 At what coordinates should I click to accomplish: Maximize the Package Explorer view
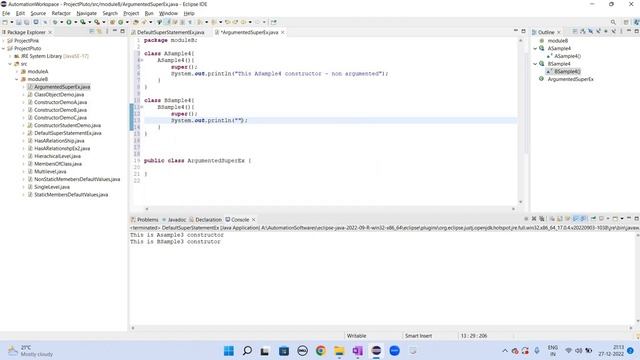[122, 31]
